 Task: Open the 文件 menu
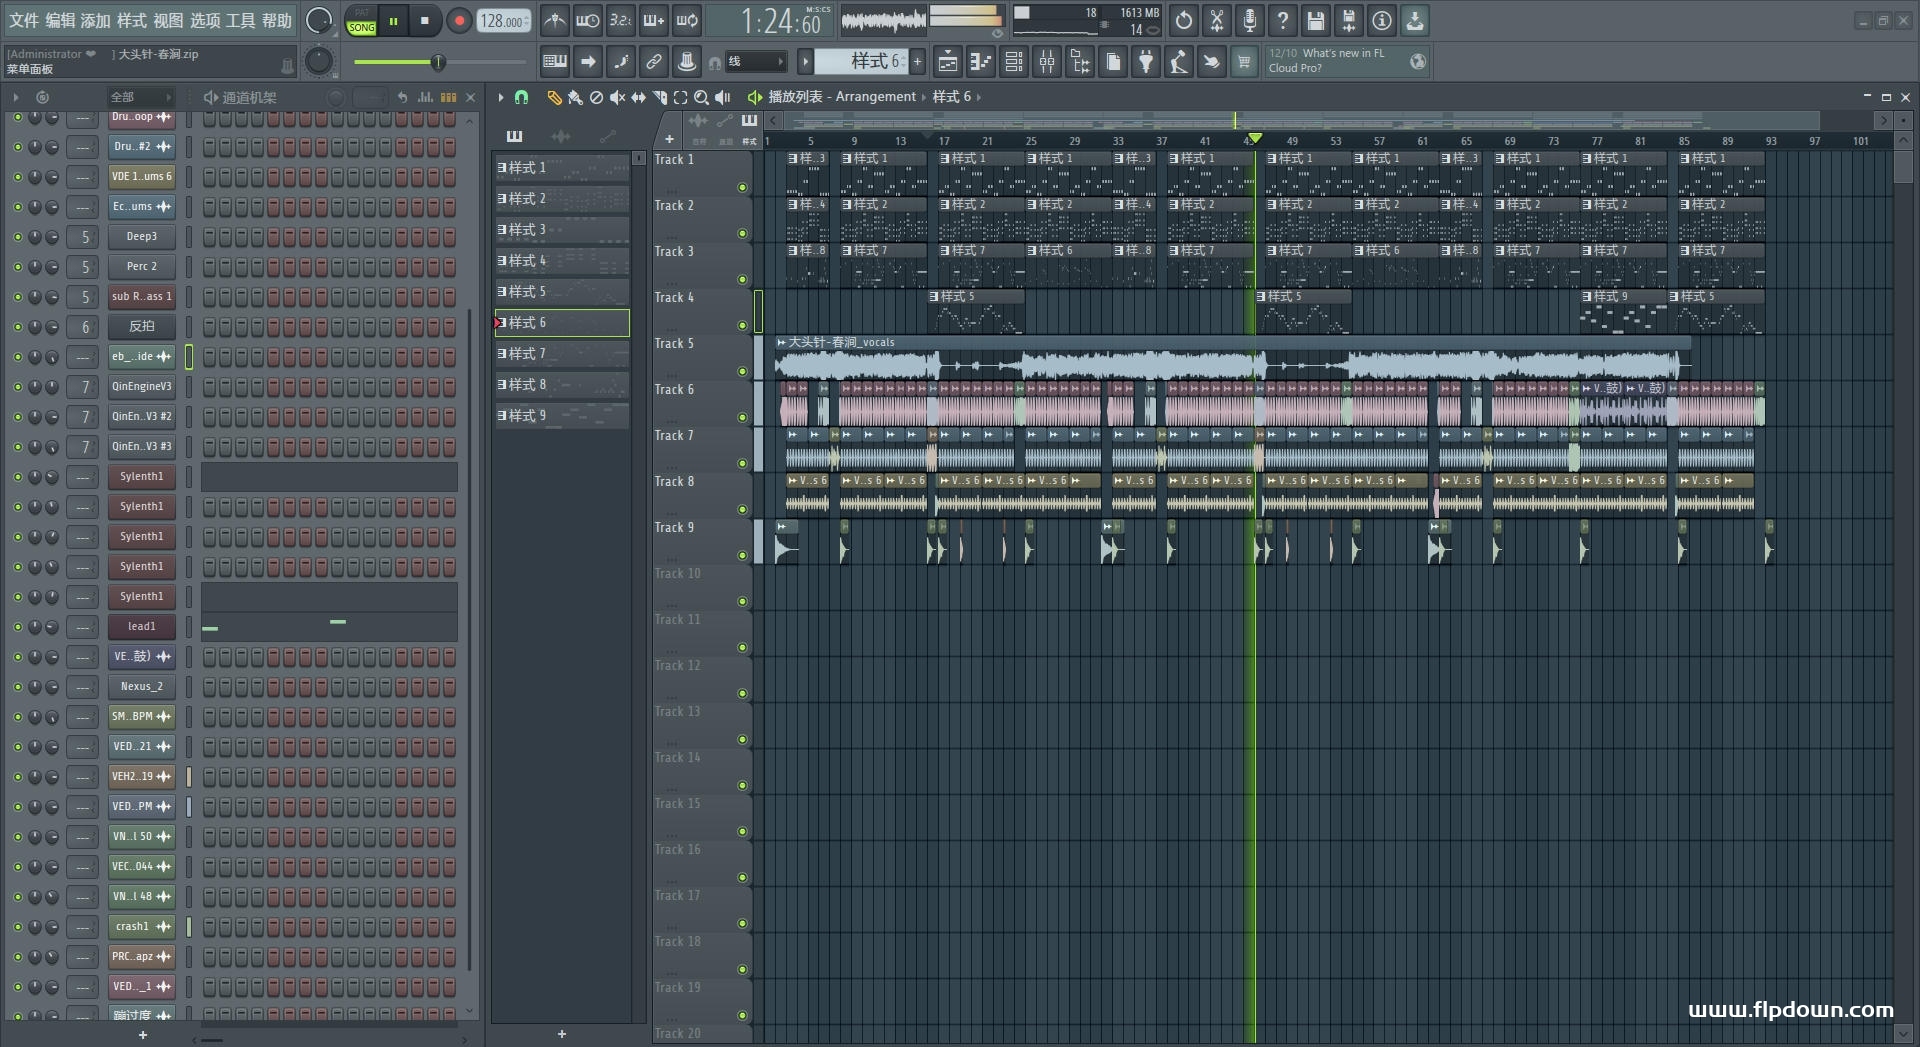click(24, 20)
